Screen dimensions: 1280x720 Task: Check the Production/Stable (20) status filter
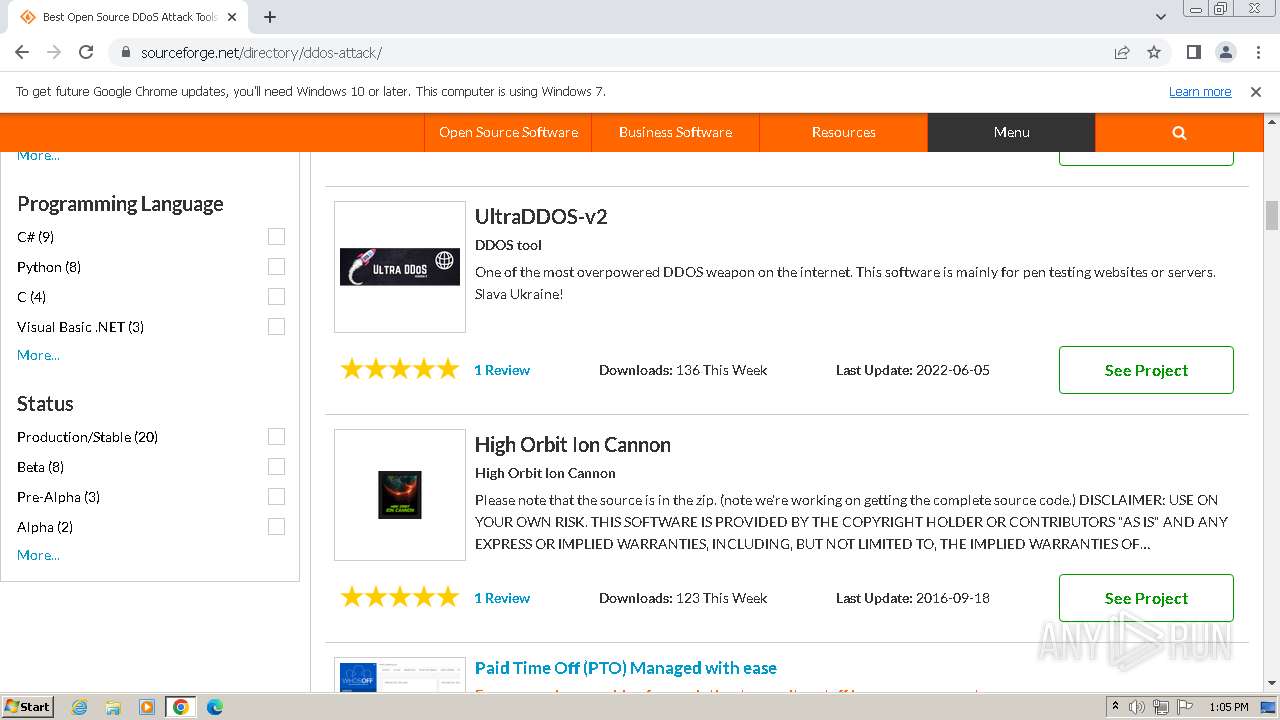[276, 437]
